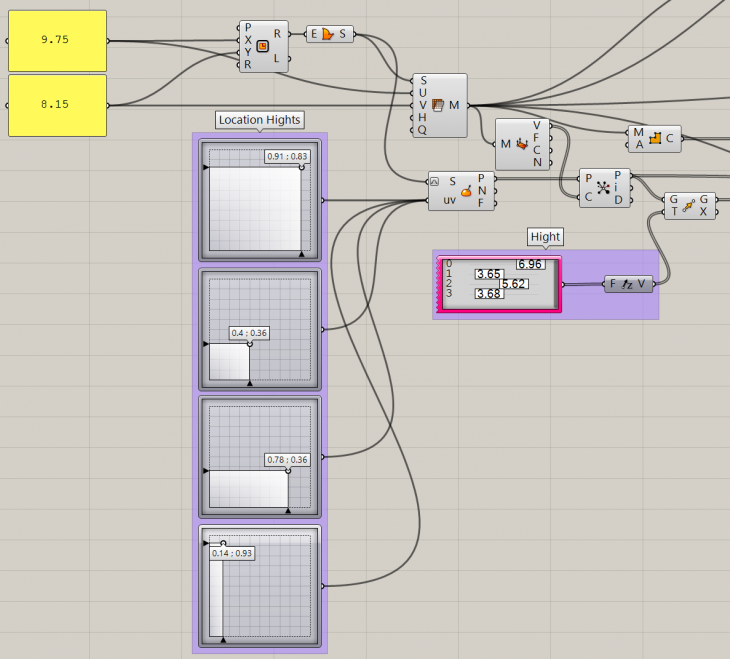The height and width of the screenshot is (659, 730).
Task: Select the Boundary Surfaces component icon
Action: pos(327,34)
